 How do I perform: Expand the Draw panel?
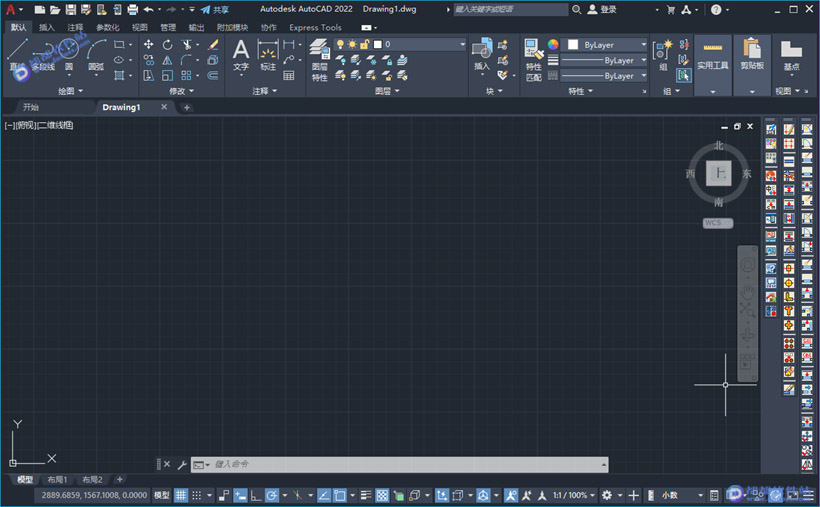pos(70,91)
